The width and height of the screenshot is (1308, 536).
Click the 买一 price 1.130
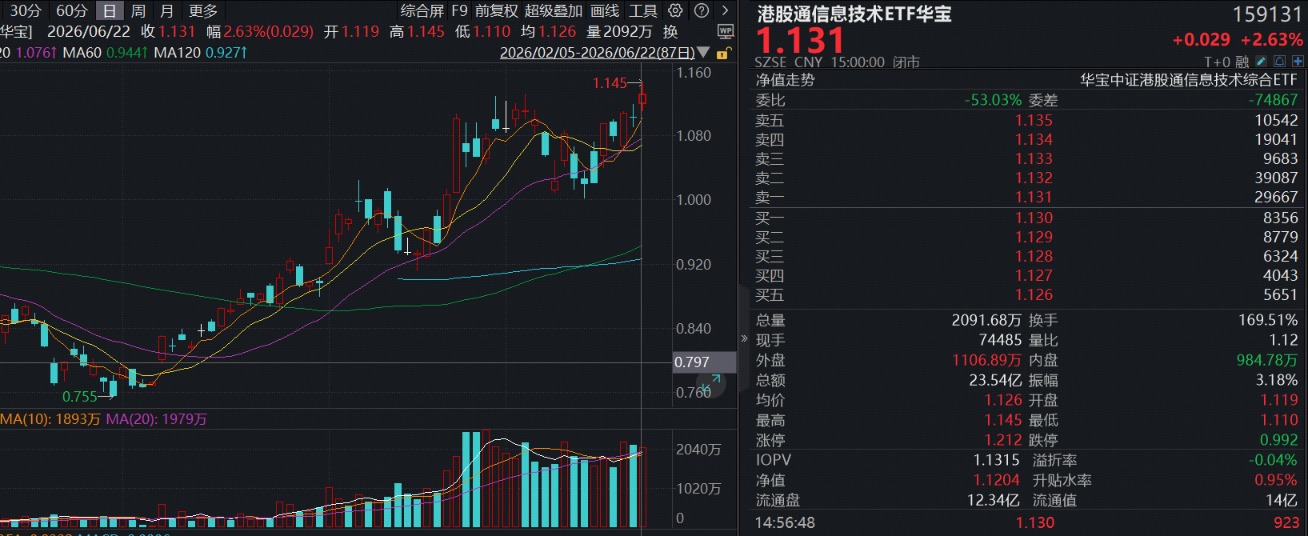(x=1034, y=218)
